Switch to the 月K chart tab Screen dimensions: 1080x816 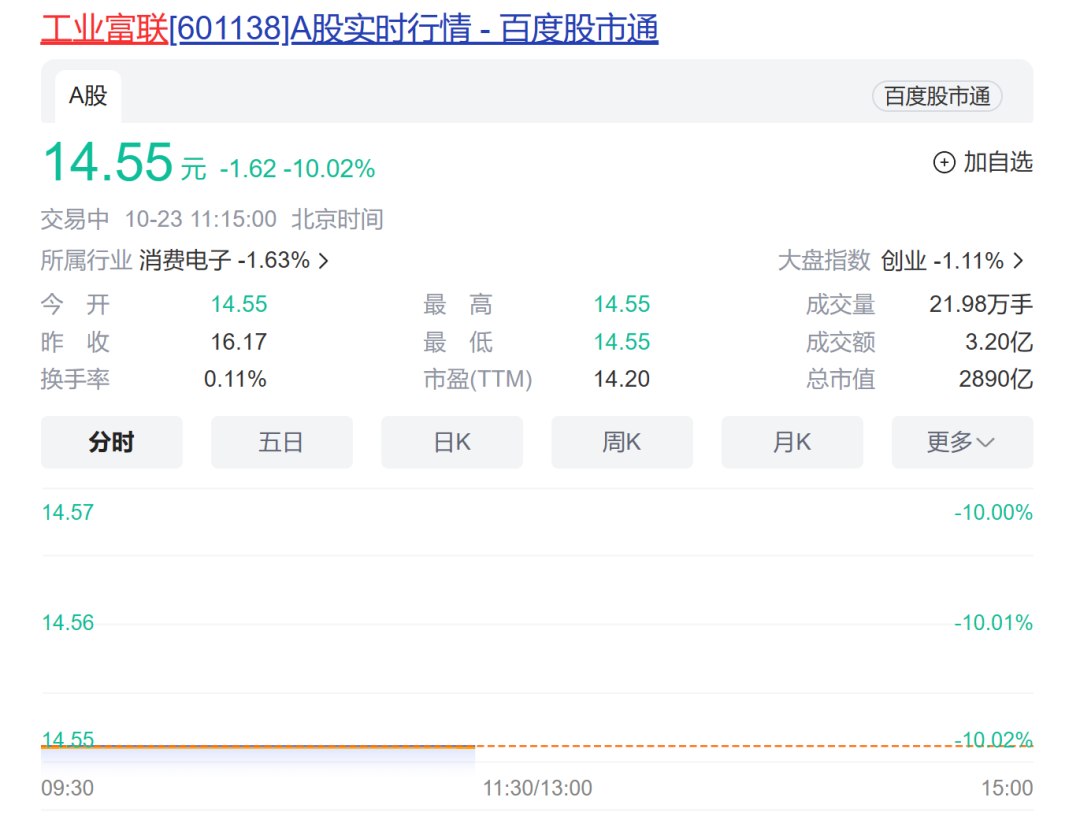click(792, 442)
